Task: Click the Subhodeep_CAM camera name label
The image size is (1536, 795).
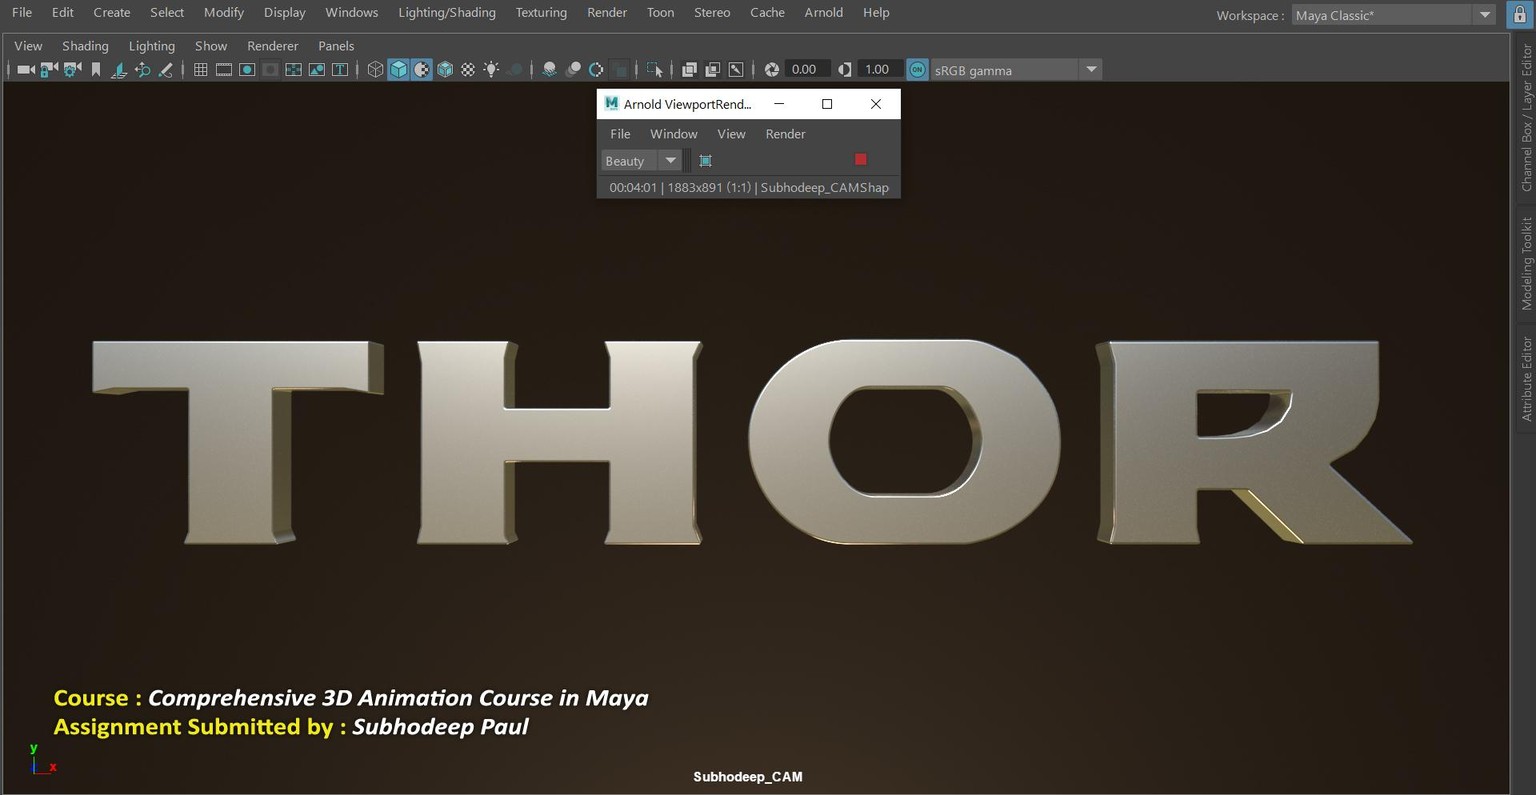Action: [748, 777]
